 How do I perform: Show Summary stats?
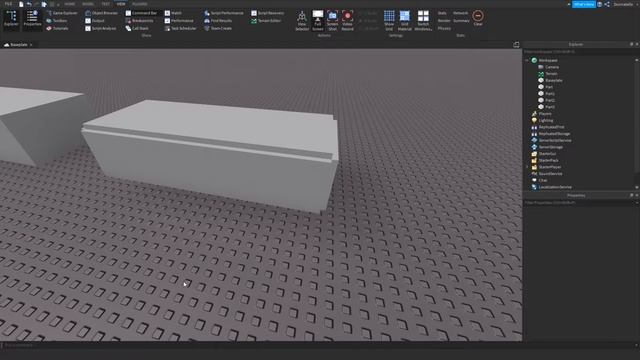(x=461, y=21)
